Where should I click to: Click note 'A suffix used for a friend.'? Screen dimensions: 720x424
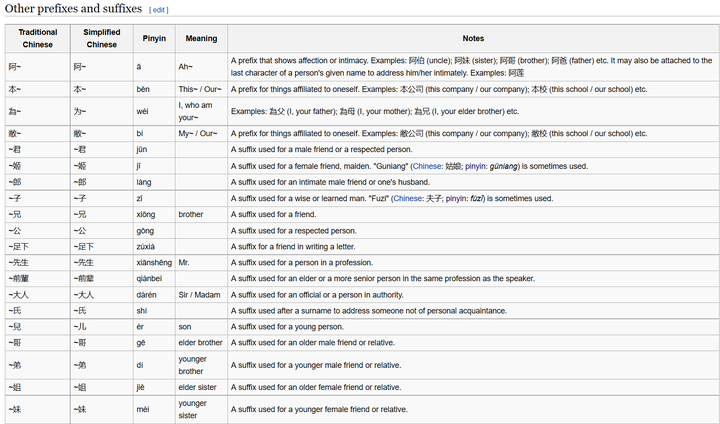[x=274, y=215]
